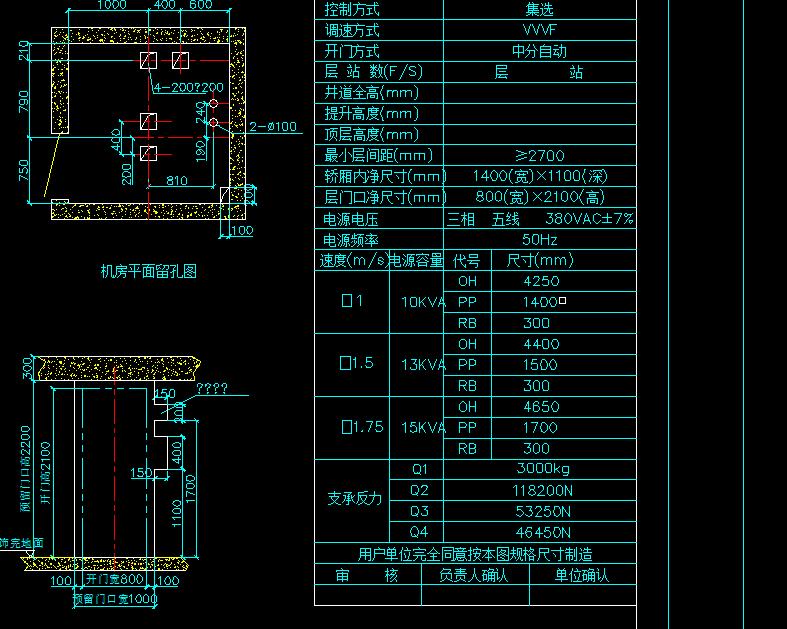This screenshot has width=787, height=629.
Task: Click the 负责人确认 header cell
Action: coord(474,575)
